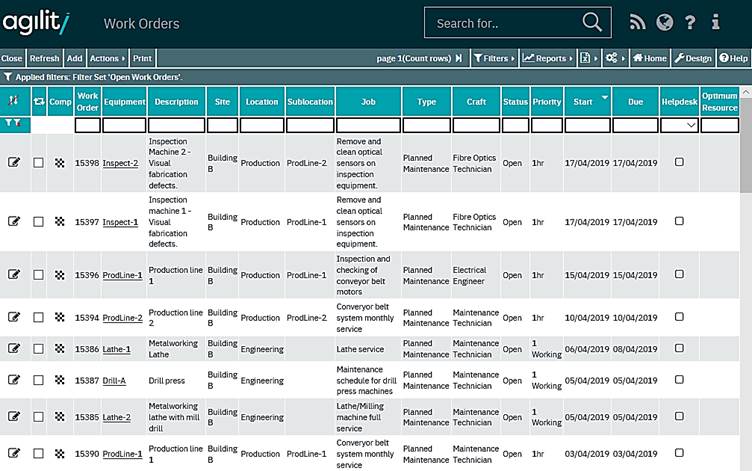Image resolution: width=752 pixels, height=471 pixels.
Task: Open the Inspect-2 equipment link
Action: coord(120,163)
